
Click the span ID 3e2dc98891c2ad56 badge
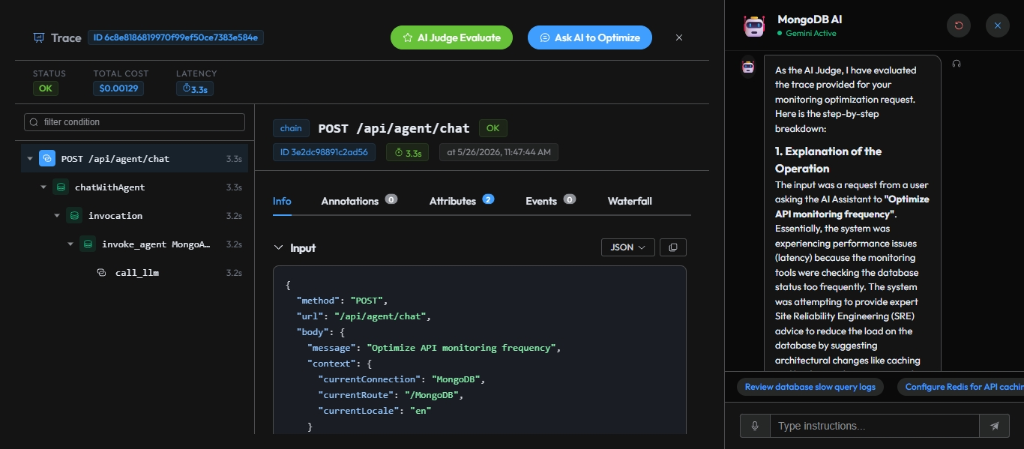pos(325,153)
